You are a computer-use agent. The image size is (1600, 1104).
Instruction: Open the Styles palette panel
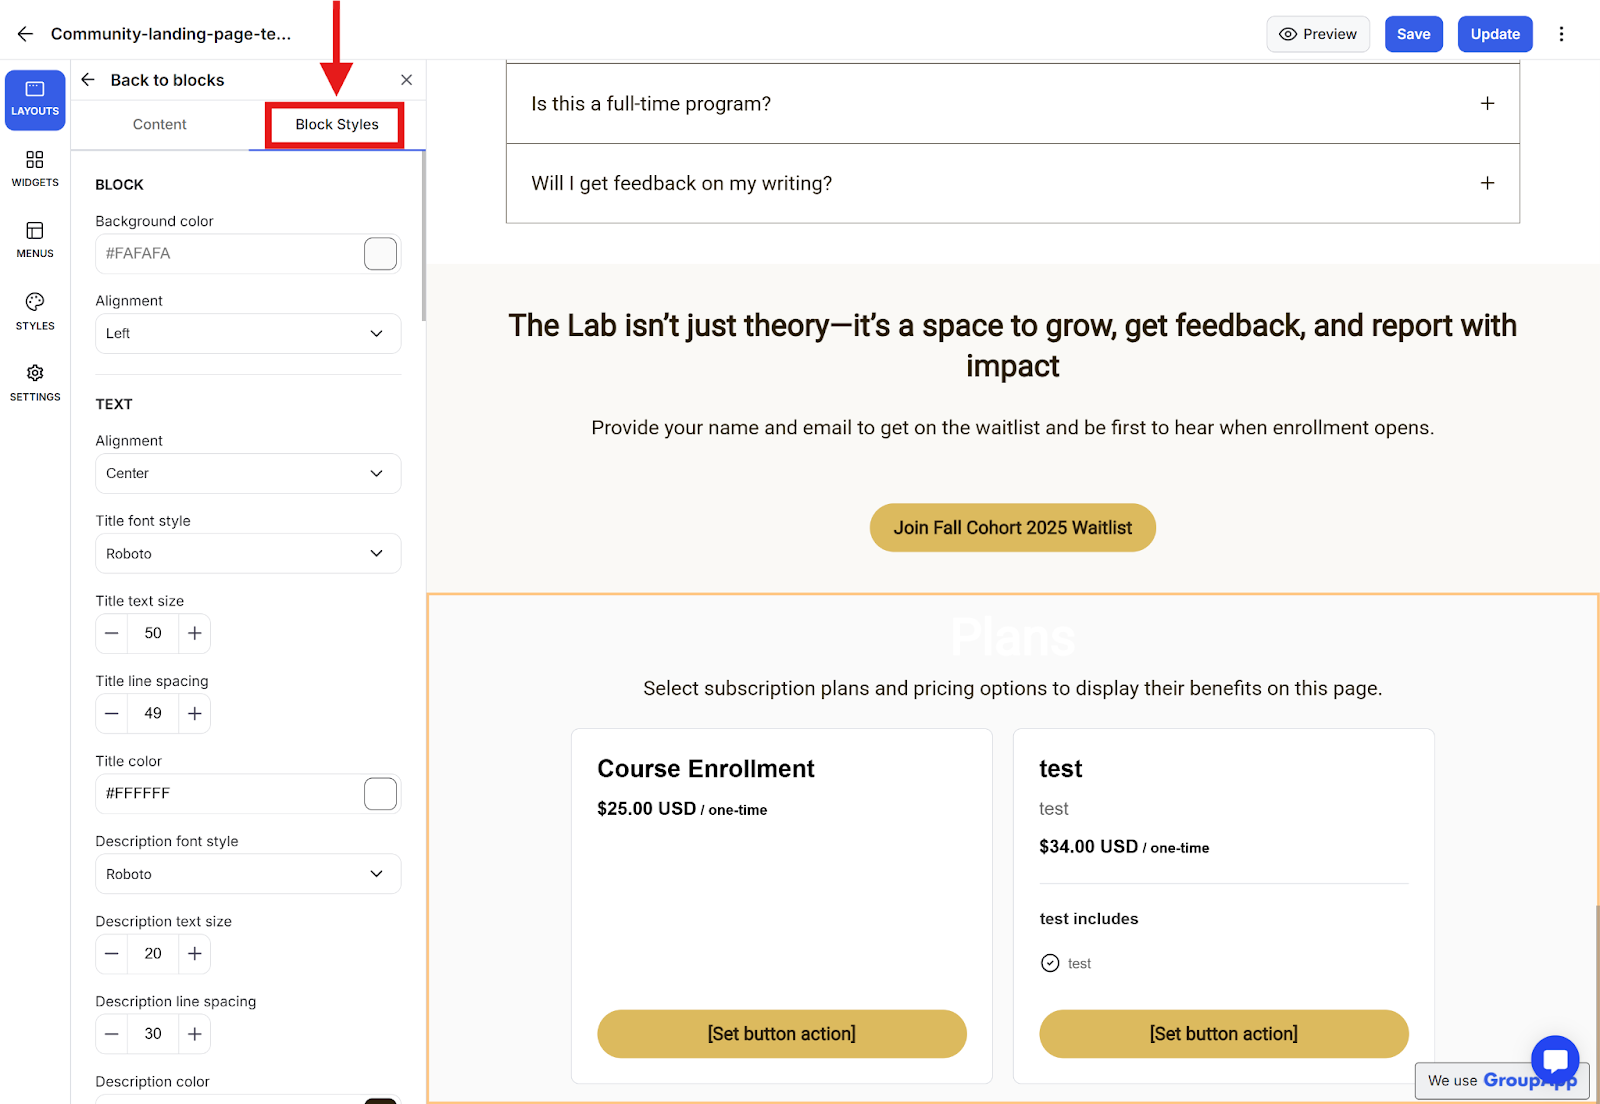tap(35, 311)
